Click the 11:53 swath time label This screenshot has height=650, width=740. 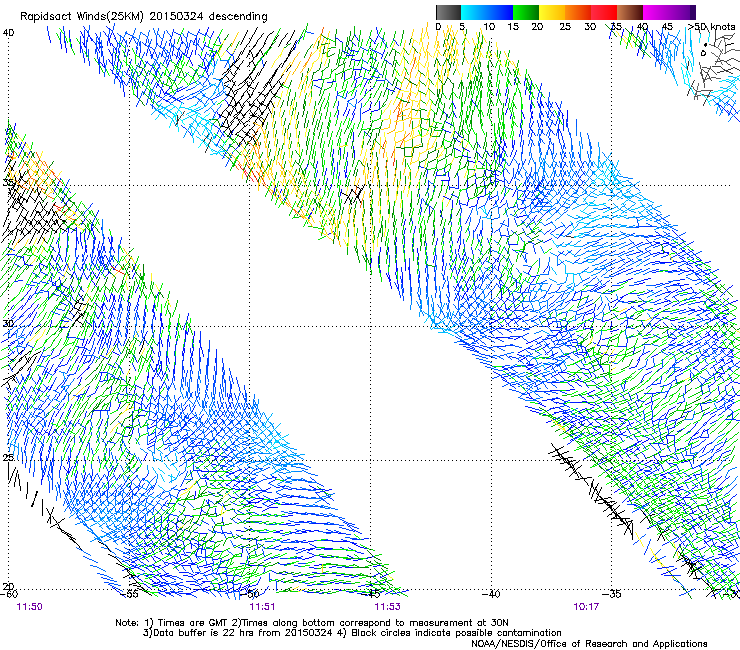tap(387, 607)
